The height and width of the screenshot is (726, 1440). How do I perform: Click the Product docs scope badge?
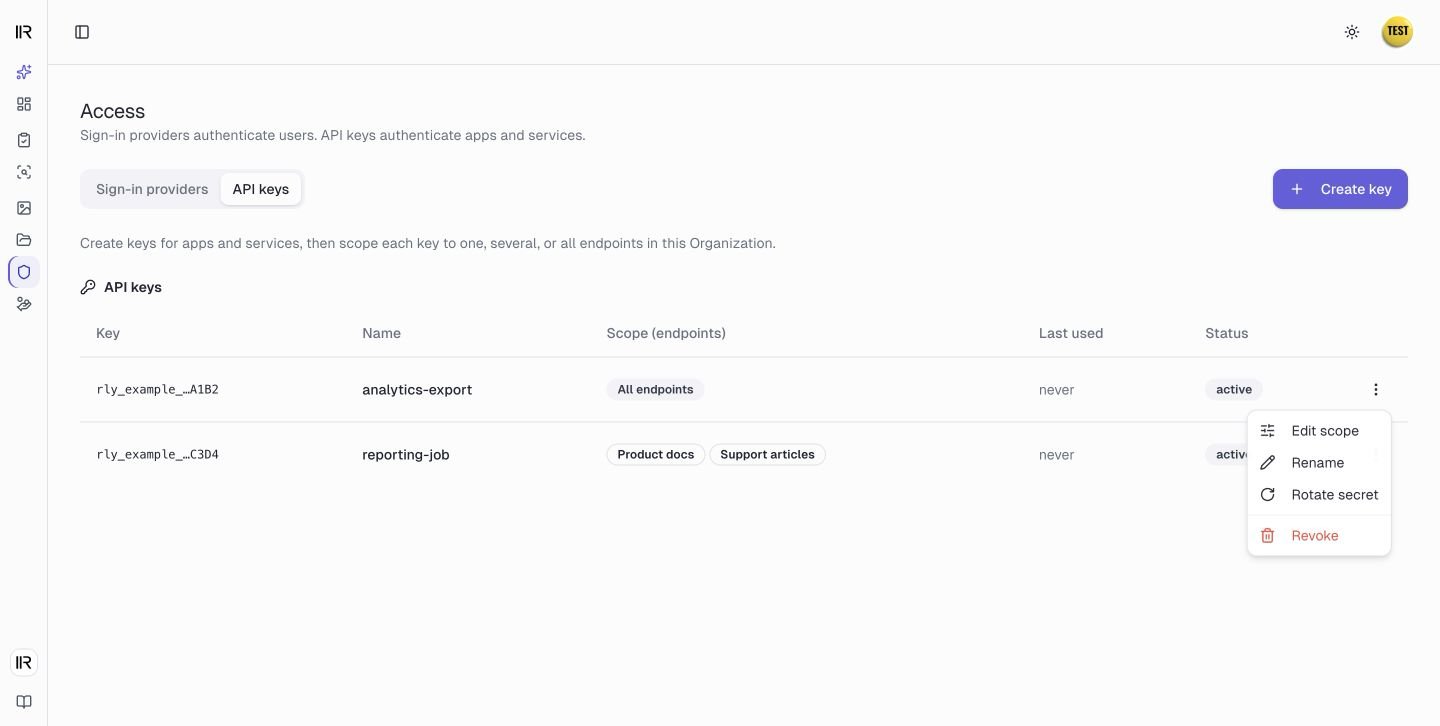tap(655, 455)
